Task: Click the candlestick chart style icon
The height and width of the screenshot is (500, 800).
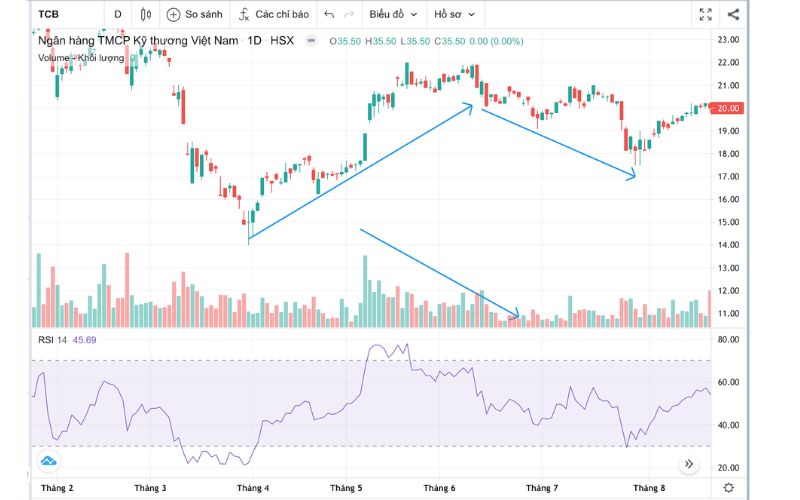Action: (x=146, y=15)
